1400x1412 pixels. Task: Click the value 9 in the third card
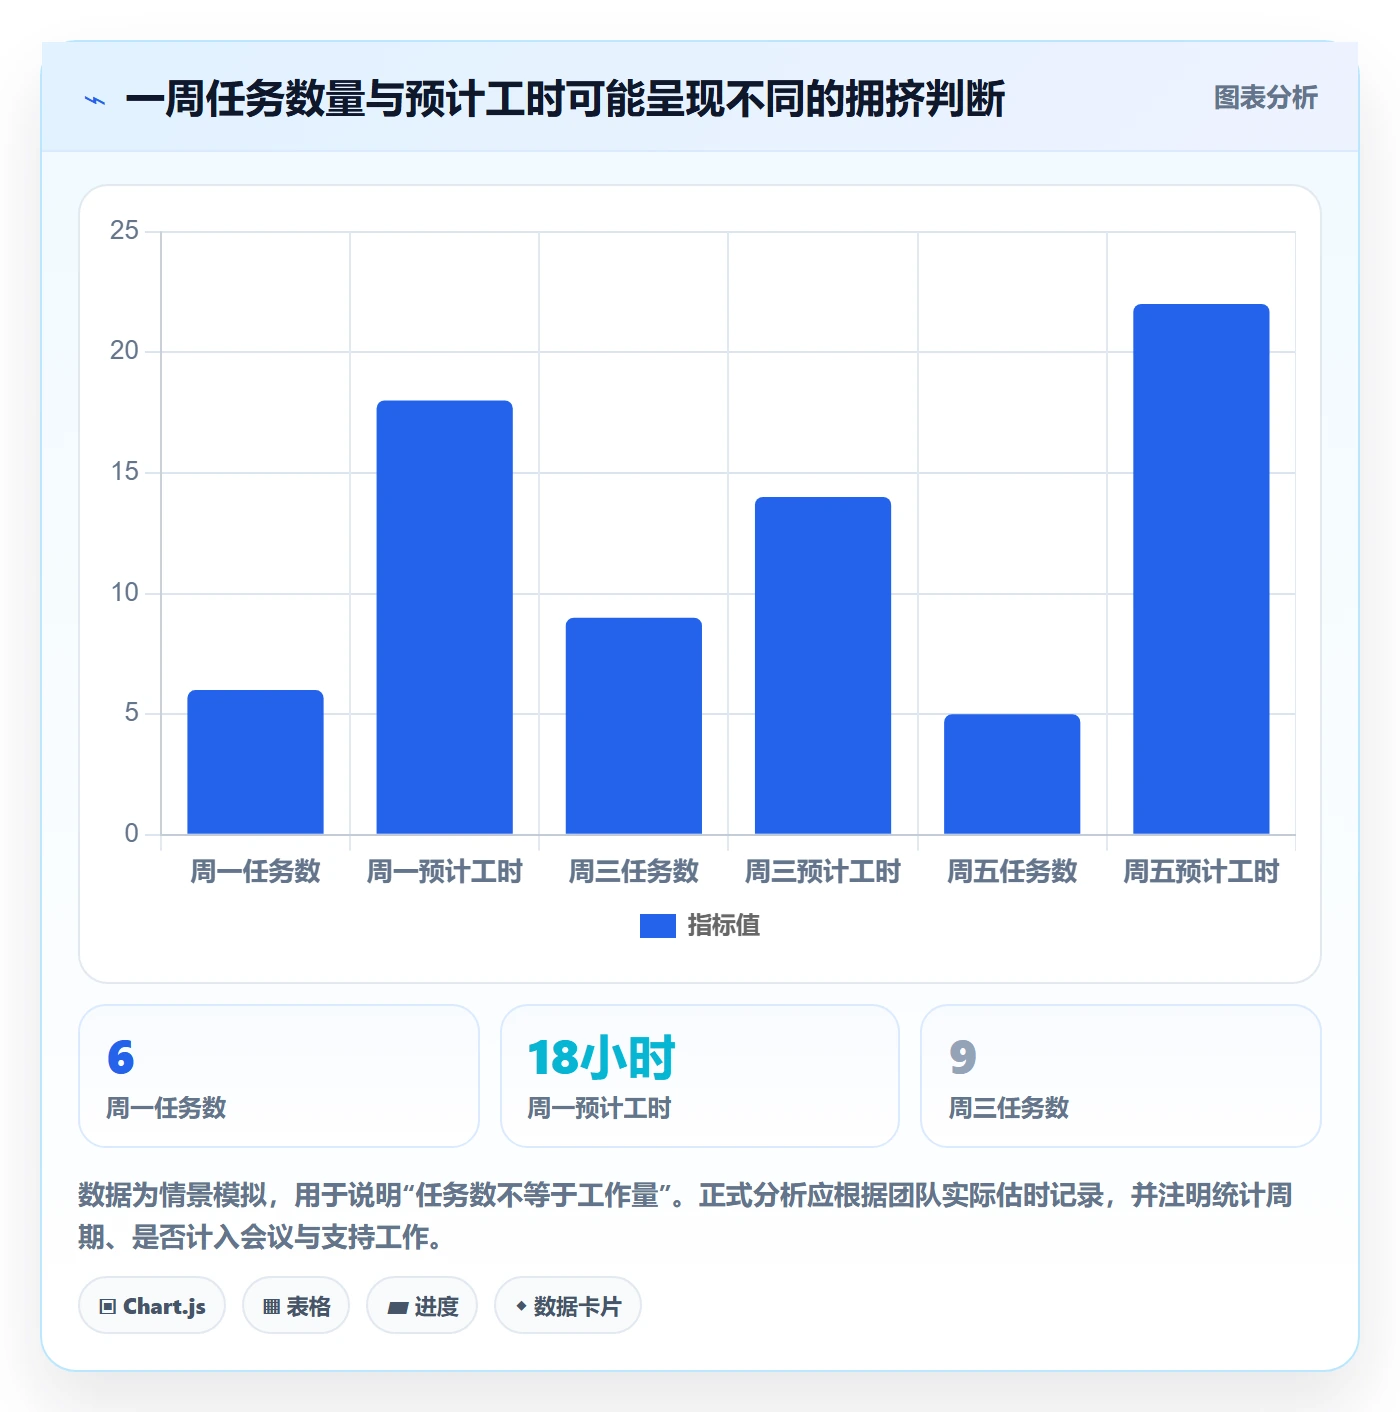[x=962, y=1057]
